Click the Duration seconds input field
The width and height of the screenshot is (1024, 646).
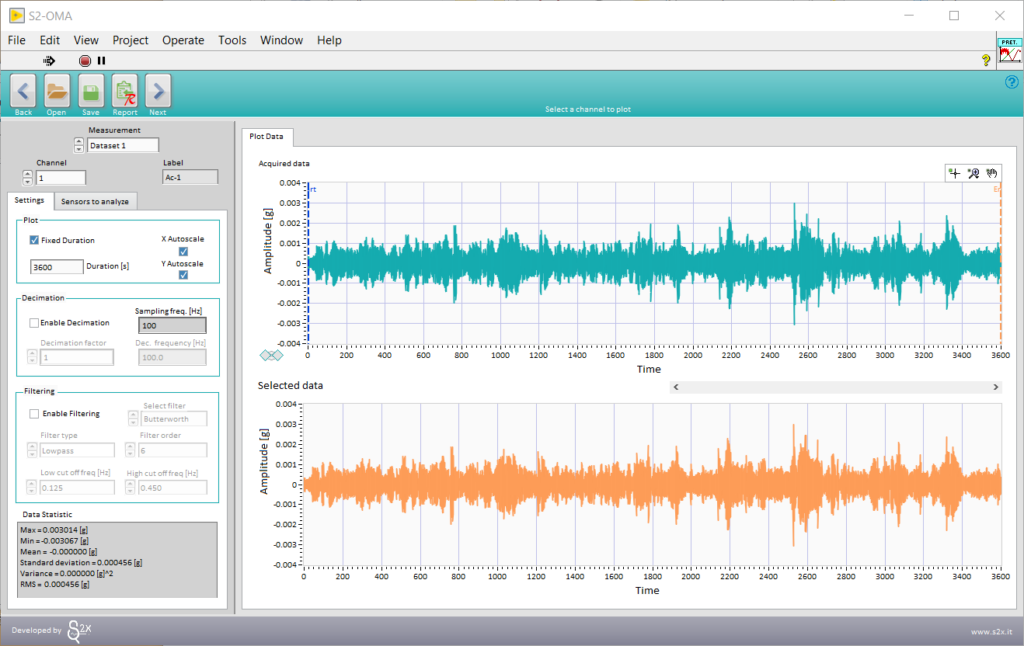point(56,267)
